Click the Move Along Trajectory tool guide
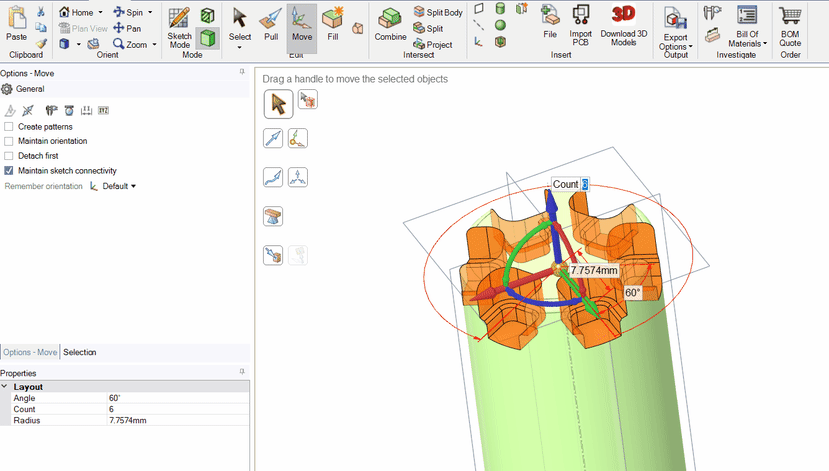The width and height of the screenshot is (829, 471). 273,177
